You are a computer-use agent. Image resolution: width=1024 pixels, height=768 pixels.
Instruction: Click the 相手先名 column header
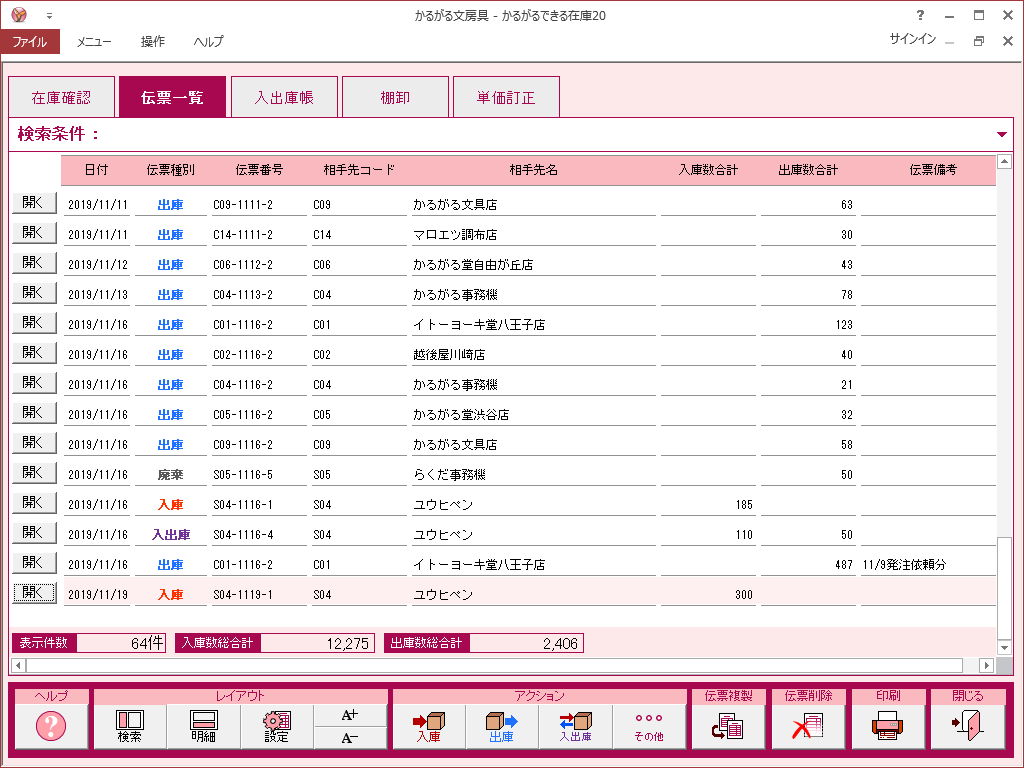tap(534, 170)
